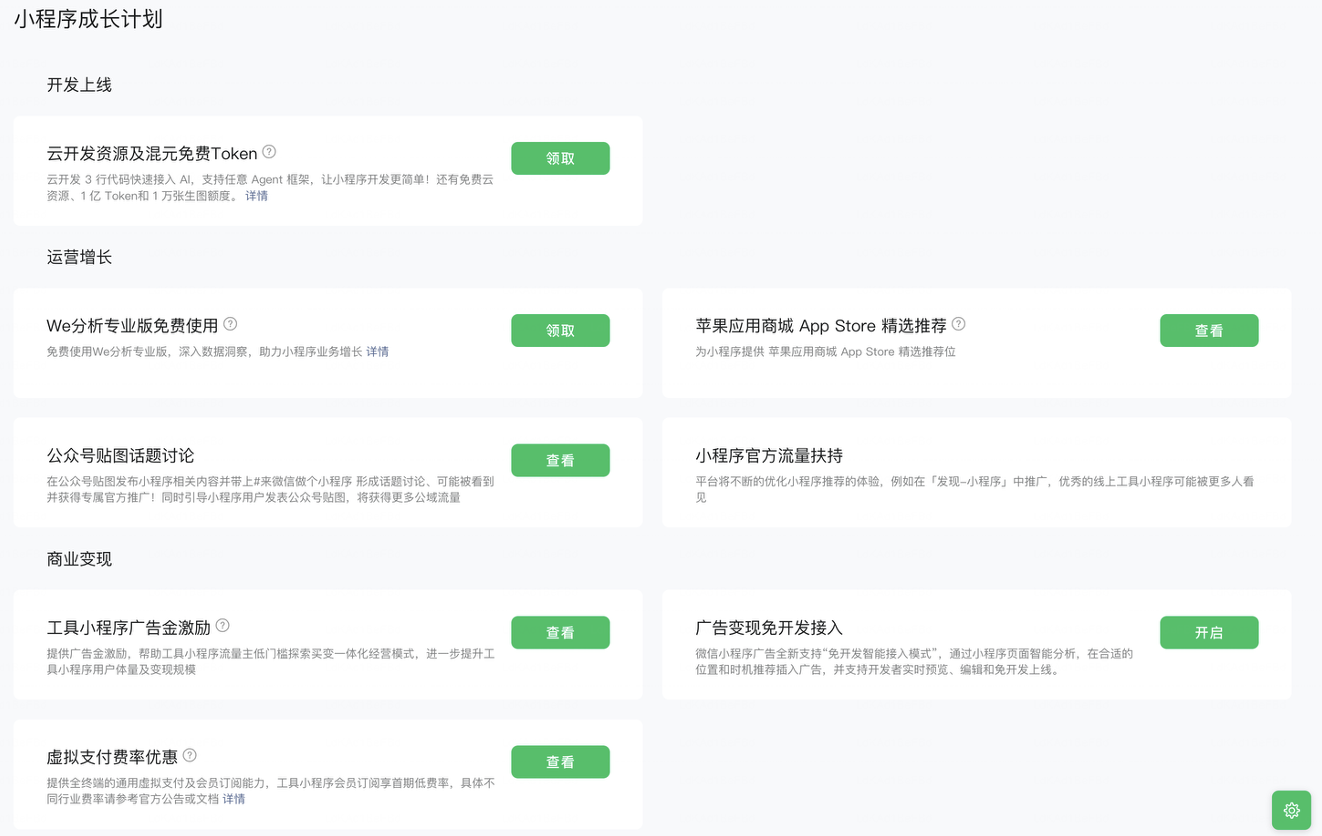Open the green settings gear button
The image size is (1322, 836).
(x=1291, y=810)
